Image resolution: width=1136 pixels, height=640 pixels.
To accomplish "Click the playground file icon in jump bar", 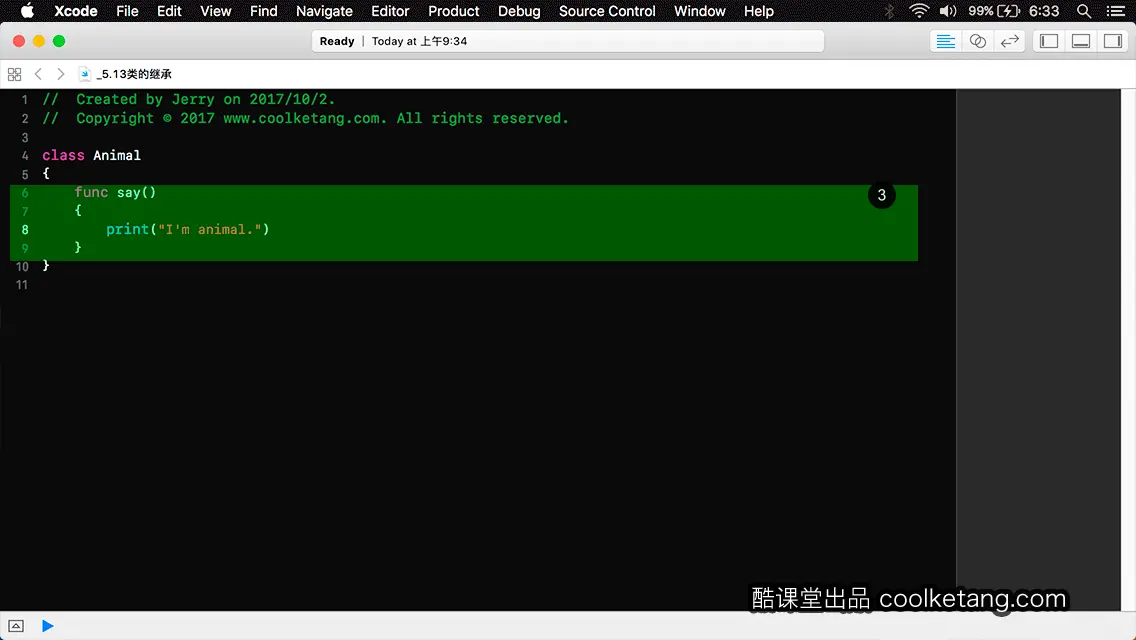I will pyautogui.click(x=85, y=74).
